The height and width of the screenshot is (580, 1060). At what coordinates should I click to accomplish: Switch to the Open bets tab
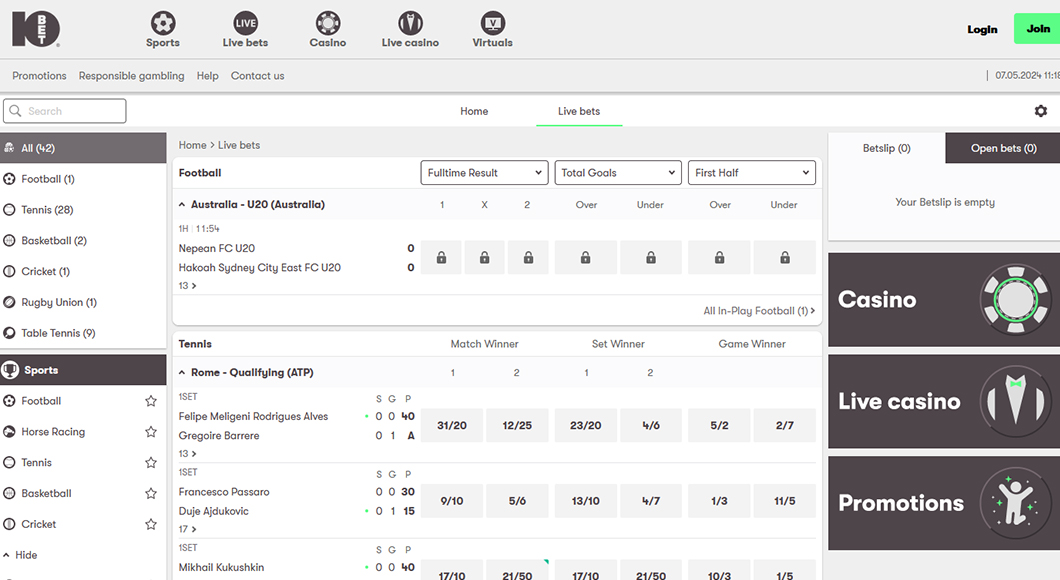tap(1003, 148)
